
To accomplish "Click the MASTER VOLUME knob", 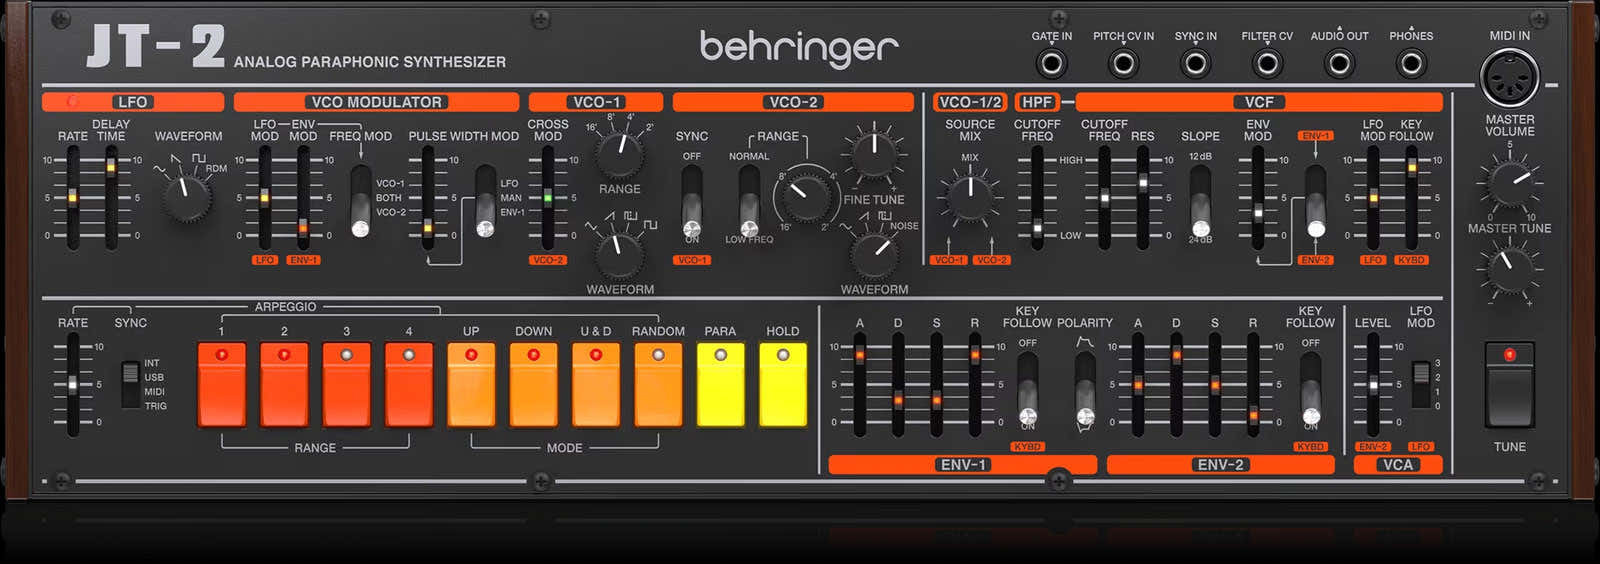I will (1509, 183).
